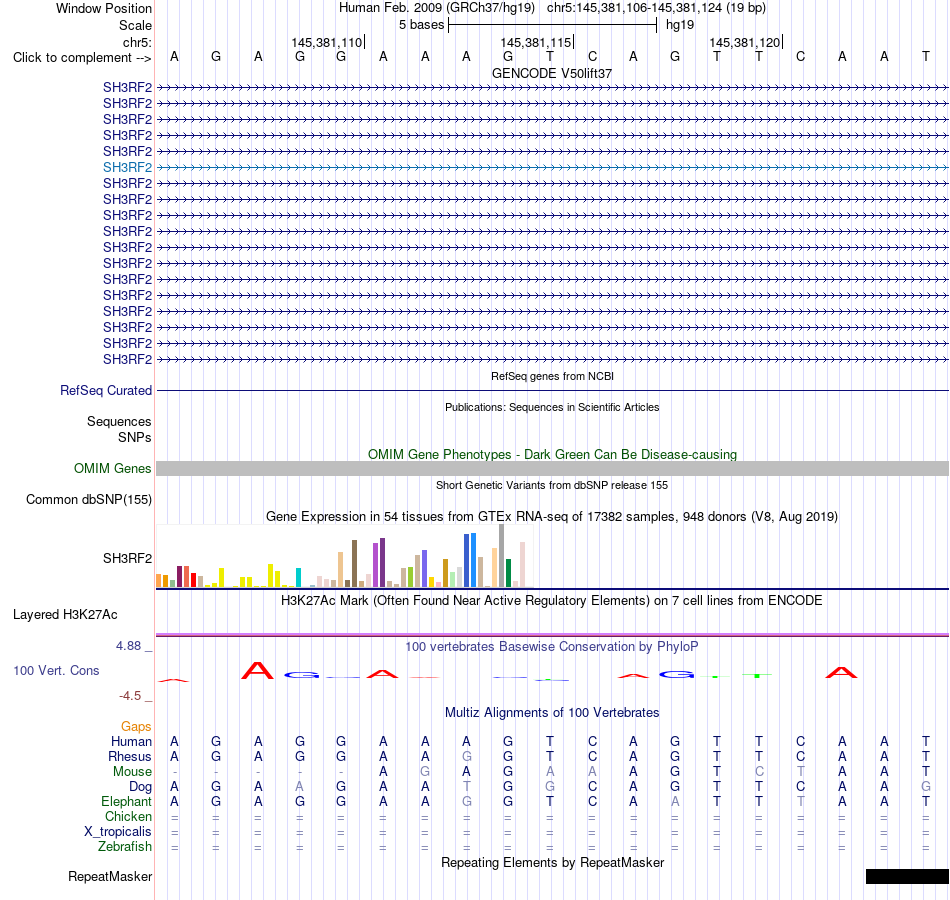
Task: Click the OMIM Gene Phenotypes green title
Action: click(x=553, y=455)
